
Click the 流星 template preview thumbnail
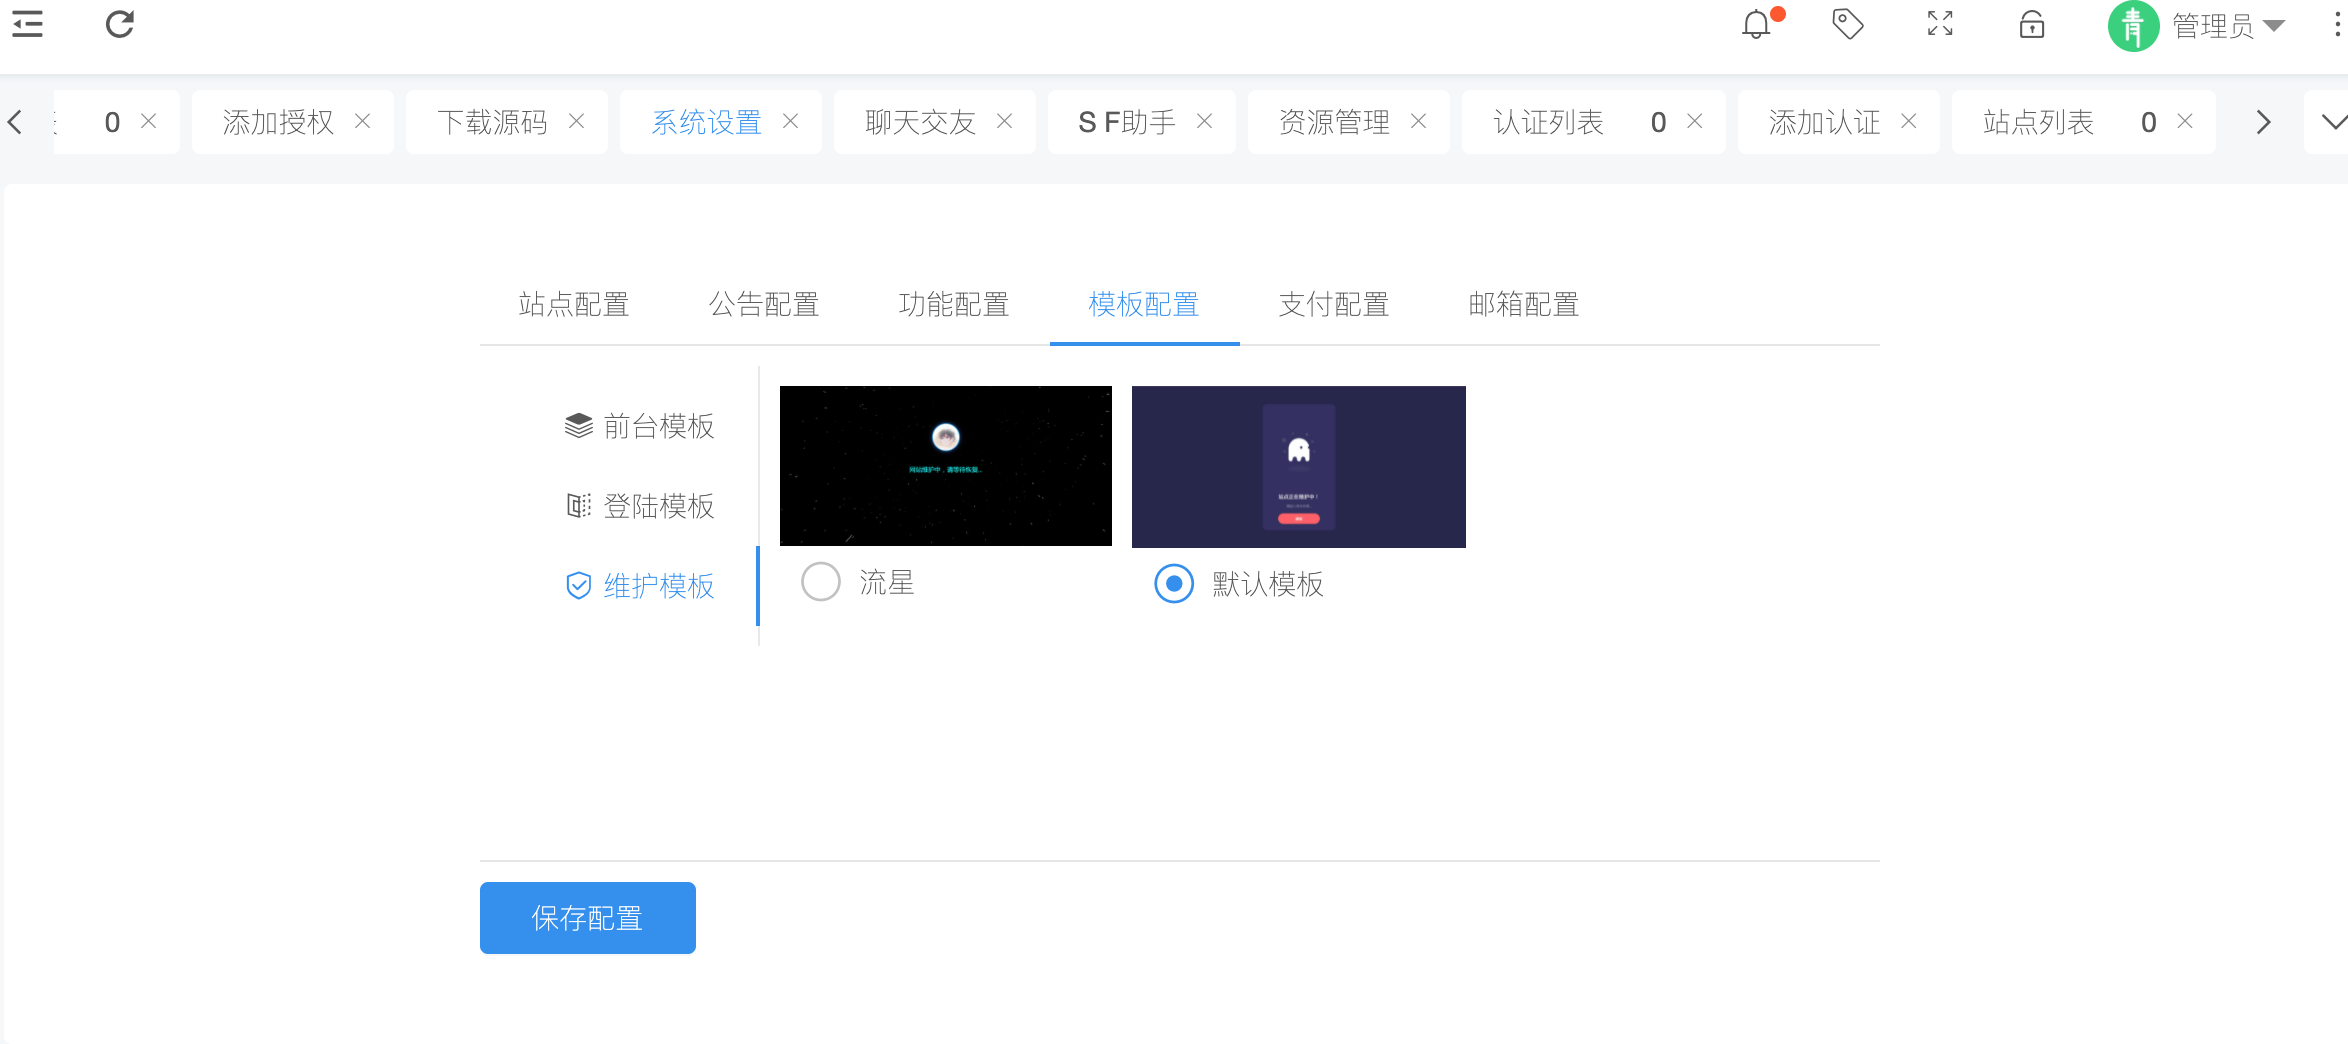(946, 466)
